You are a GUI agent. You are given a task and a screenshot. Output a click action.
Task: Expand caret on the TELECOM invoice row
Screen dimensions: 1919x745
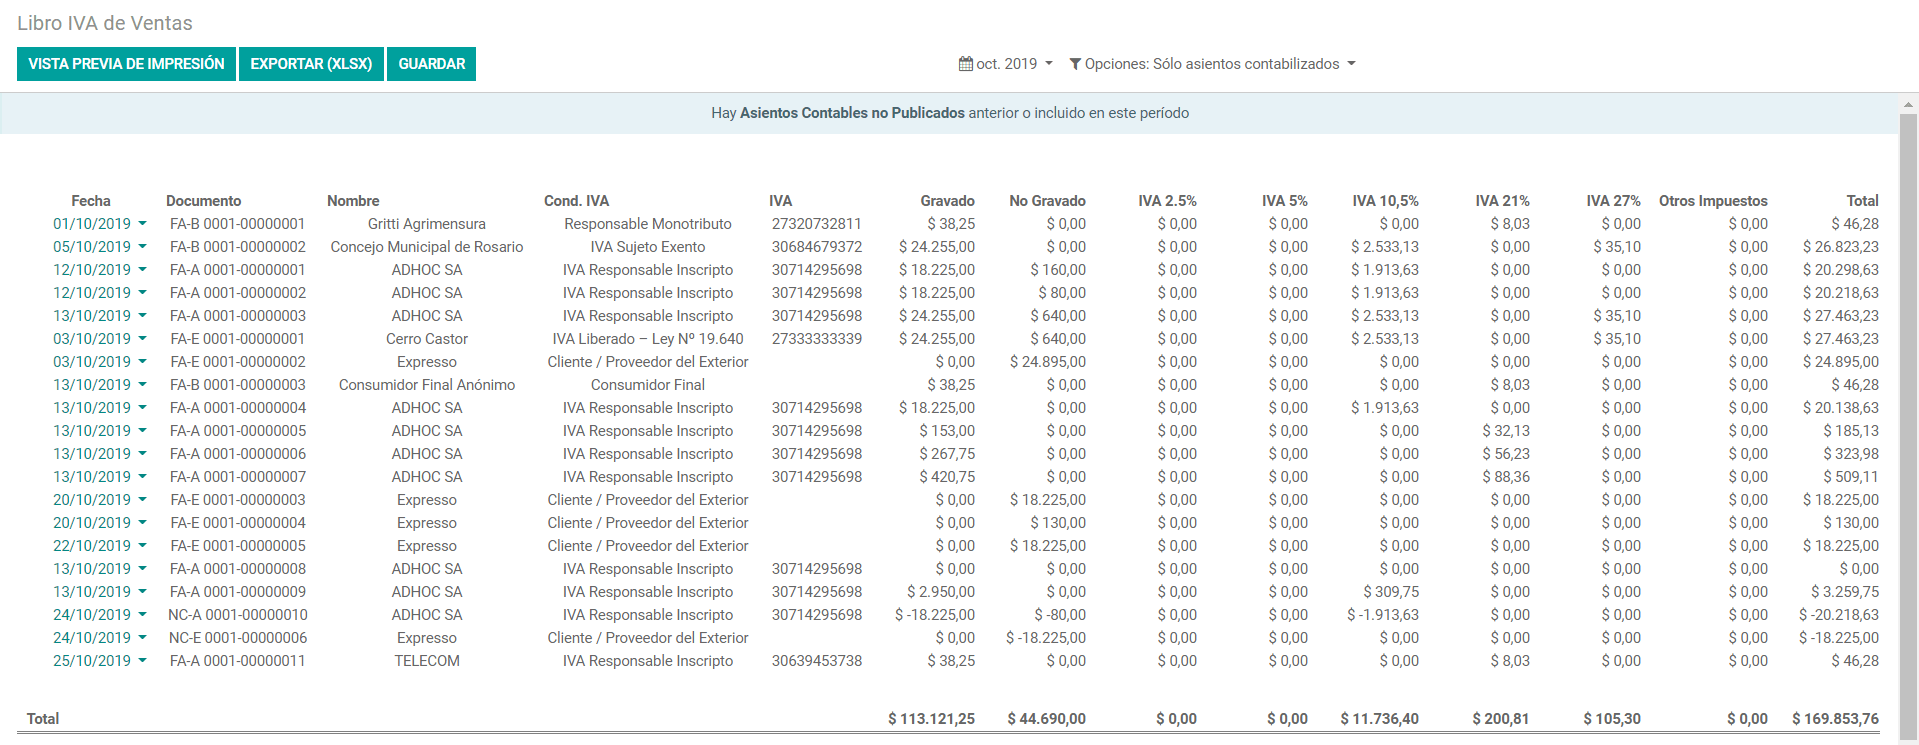pos(142,661)
